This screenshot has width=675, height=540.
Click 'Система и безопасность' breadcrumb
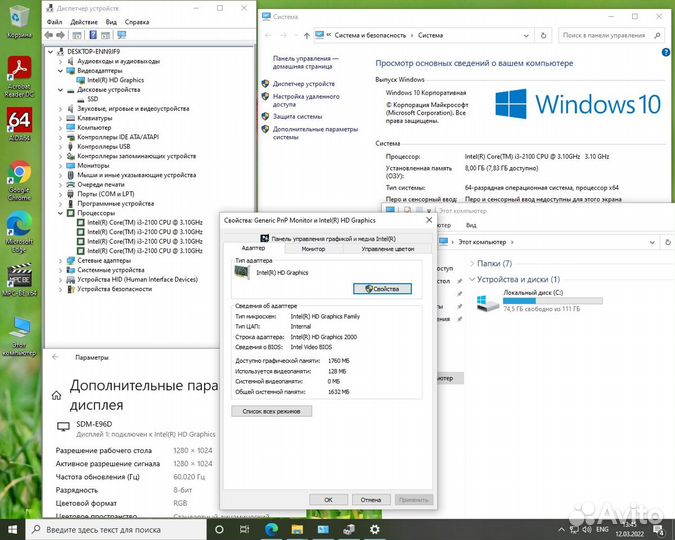coord(370,36)
